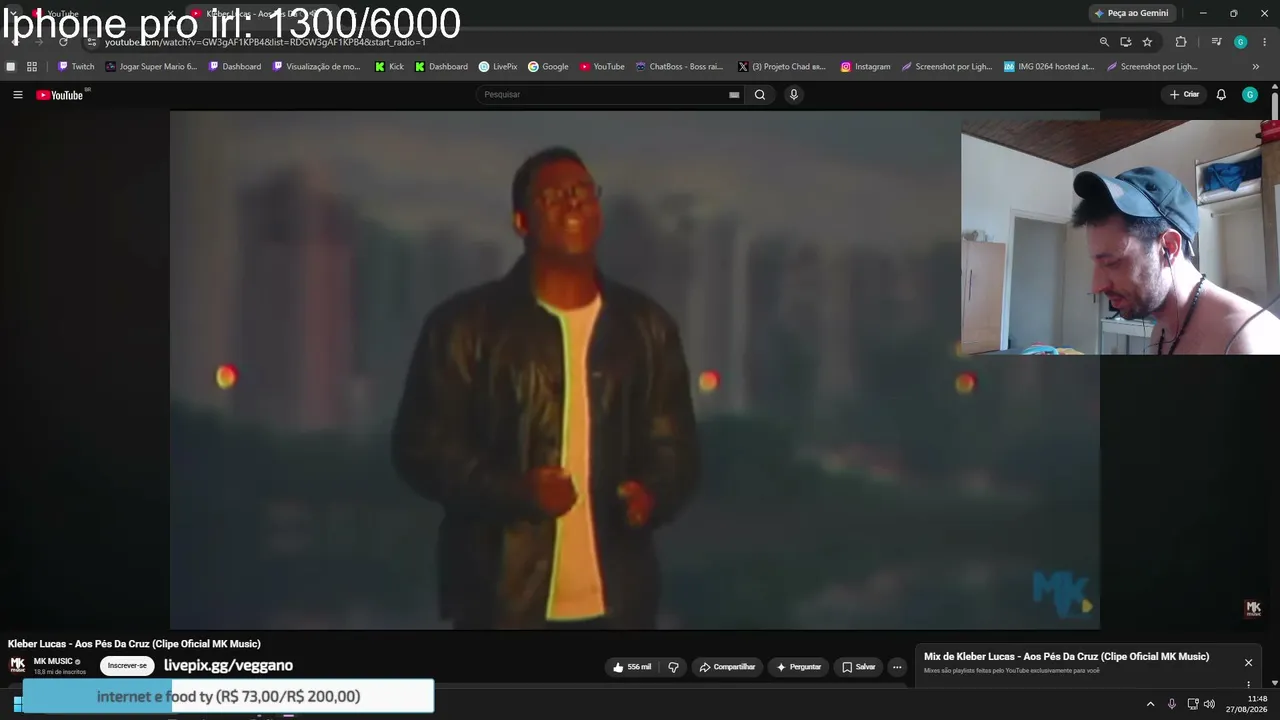Image resolution: width=1280 pixels, height=720 pixels.
Task: Open the YouTube bookmark in bookmarks bar
Action: 602,67
